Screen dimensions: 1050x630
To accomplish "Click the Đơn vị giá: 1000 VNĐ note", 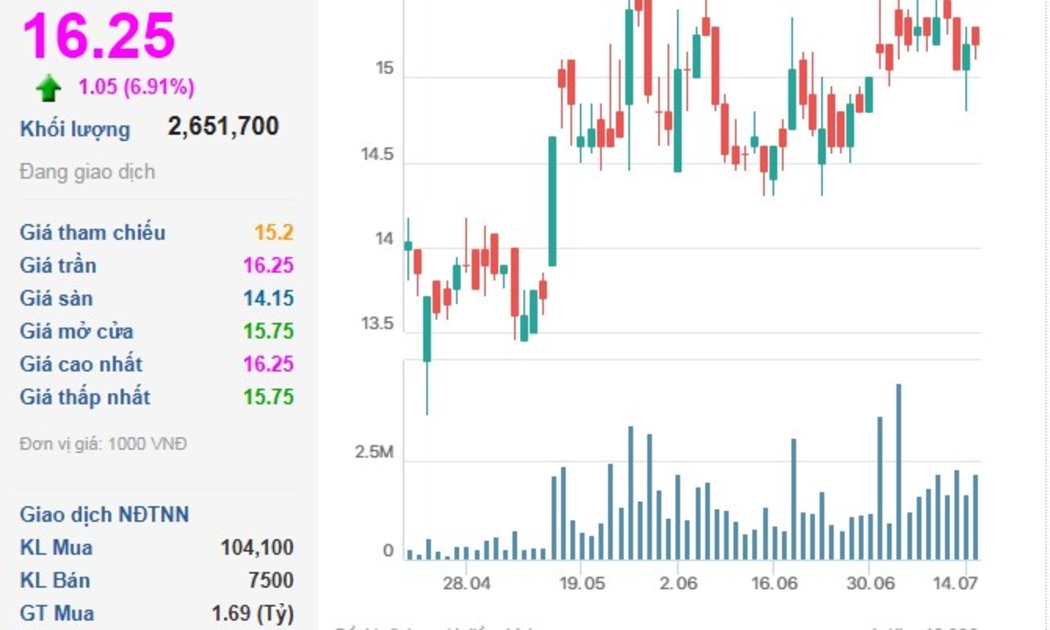I will pos(103,444).
